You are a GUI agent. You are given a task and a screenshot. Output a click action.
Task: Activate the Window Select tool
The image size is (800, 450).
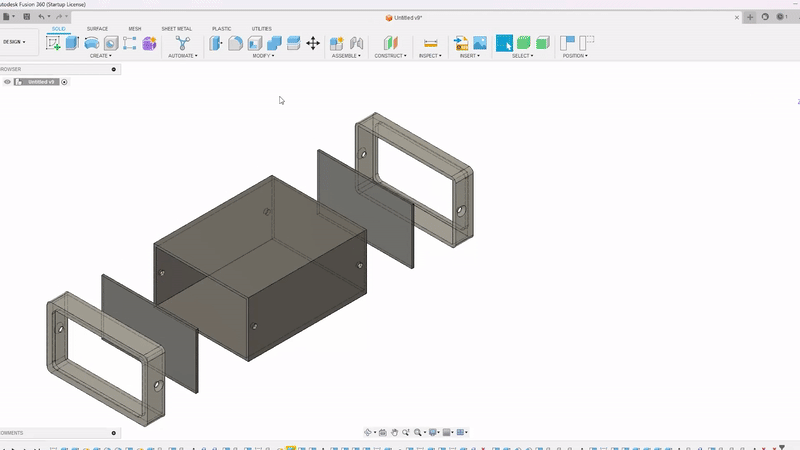point(504,43)
